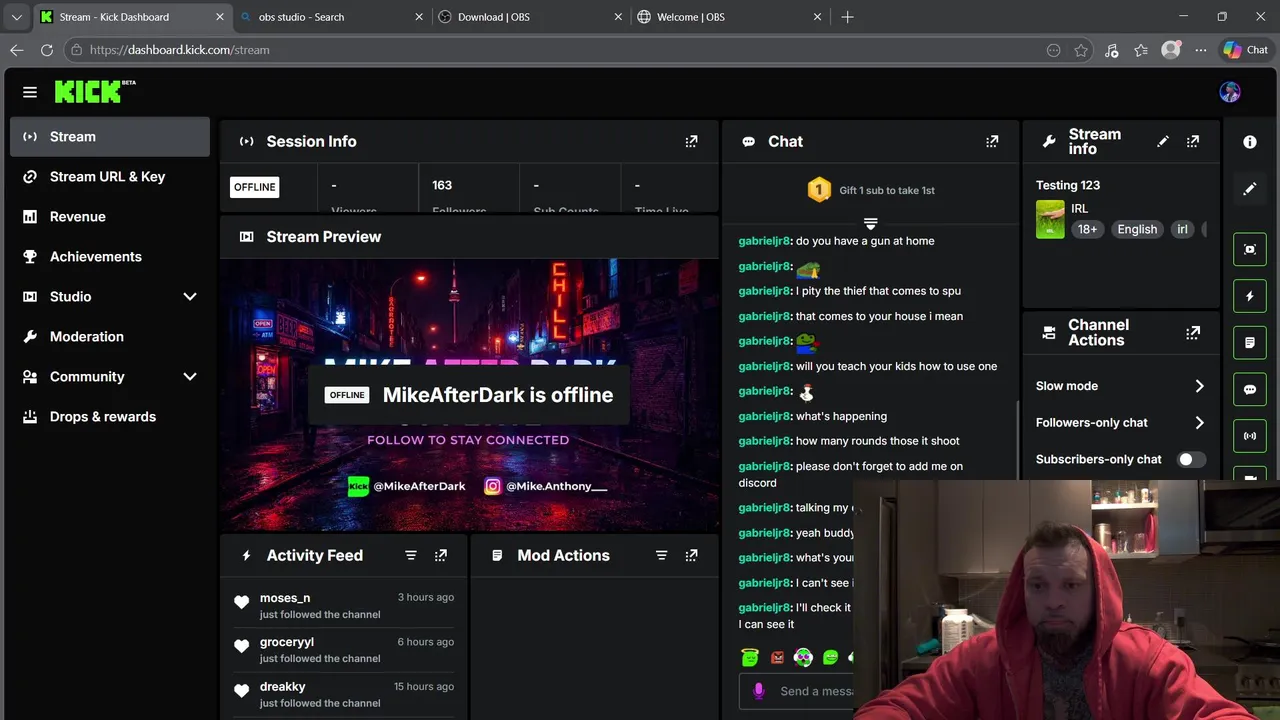Pop out the Session Info panel
The image size is (1280, 720).
(x=691, y=141)
